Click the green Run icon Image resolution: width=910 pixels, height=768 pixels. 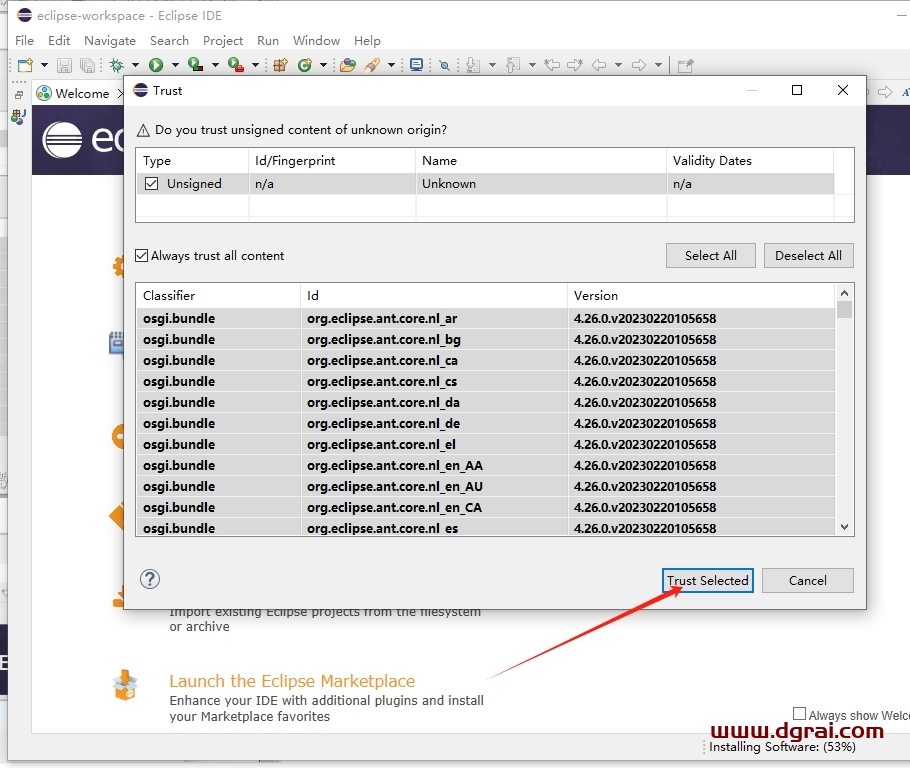[x=156, y=65]
